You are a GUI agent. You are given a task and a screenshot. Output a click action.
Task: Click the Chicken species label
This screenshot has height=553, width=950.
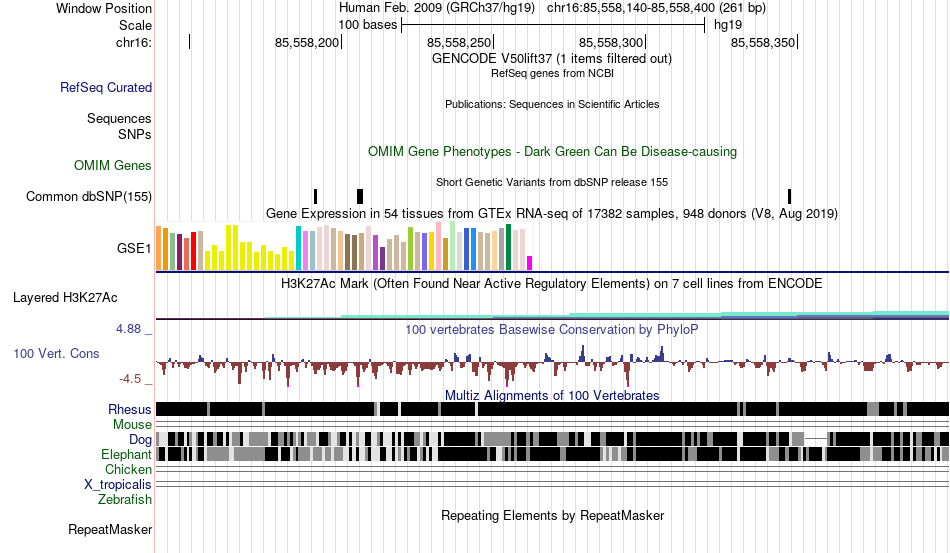pyautogui.click(x=128, y=469)
